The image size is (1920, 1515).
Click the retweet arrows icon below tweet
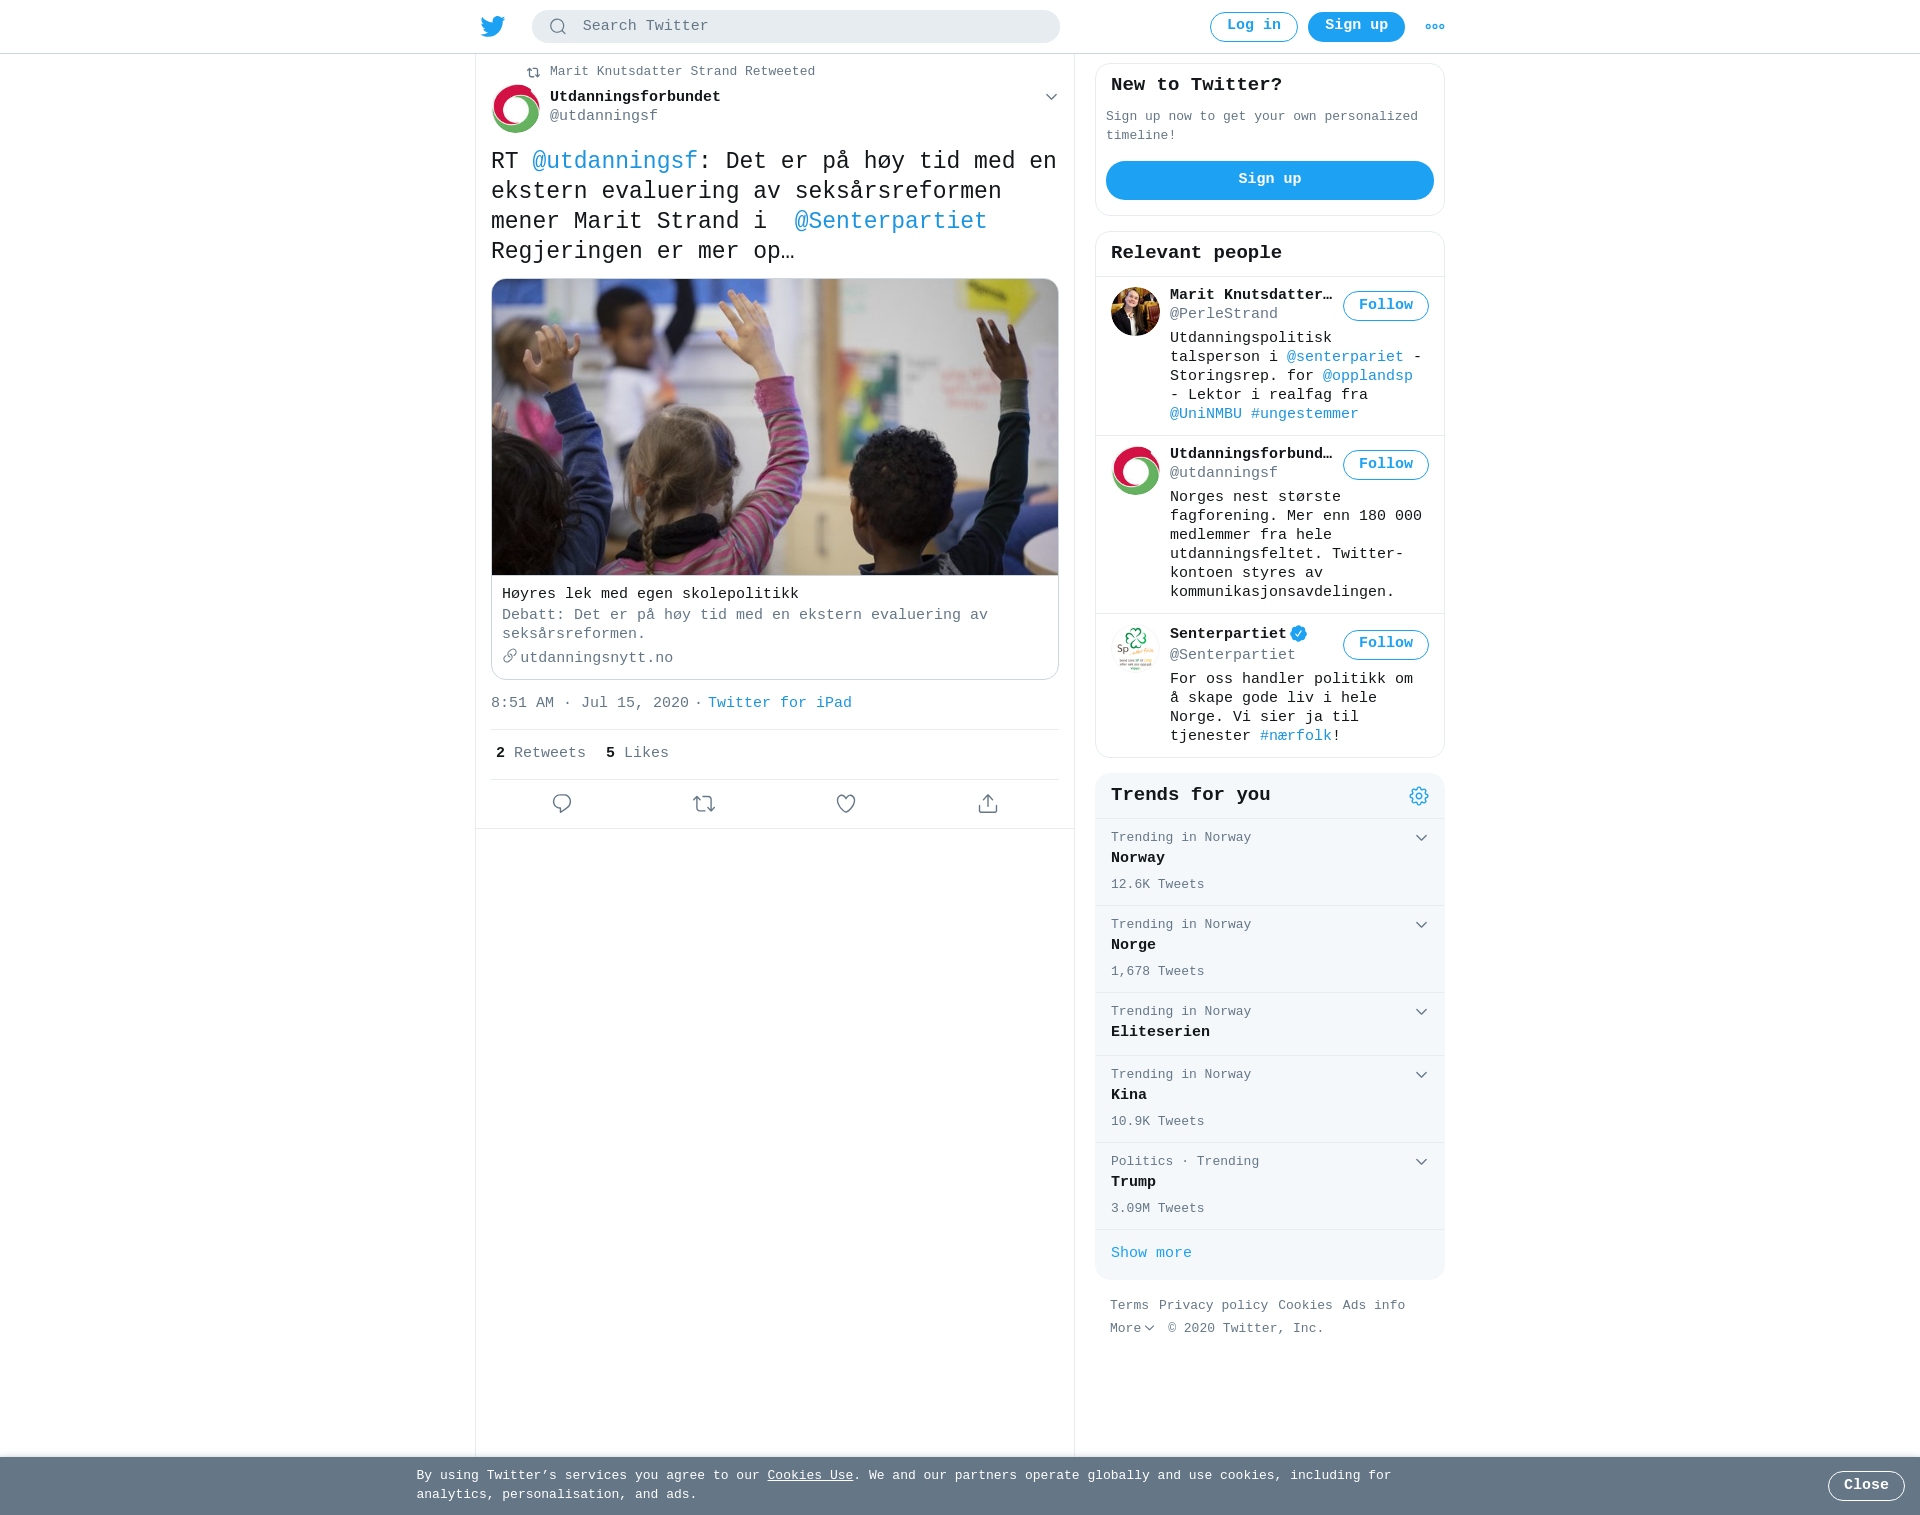(704, 803)
